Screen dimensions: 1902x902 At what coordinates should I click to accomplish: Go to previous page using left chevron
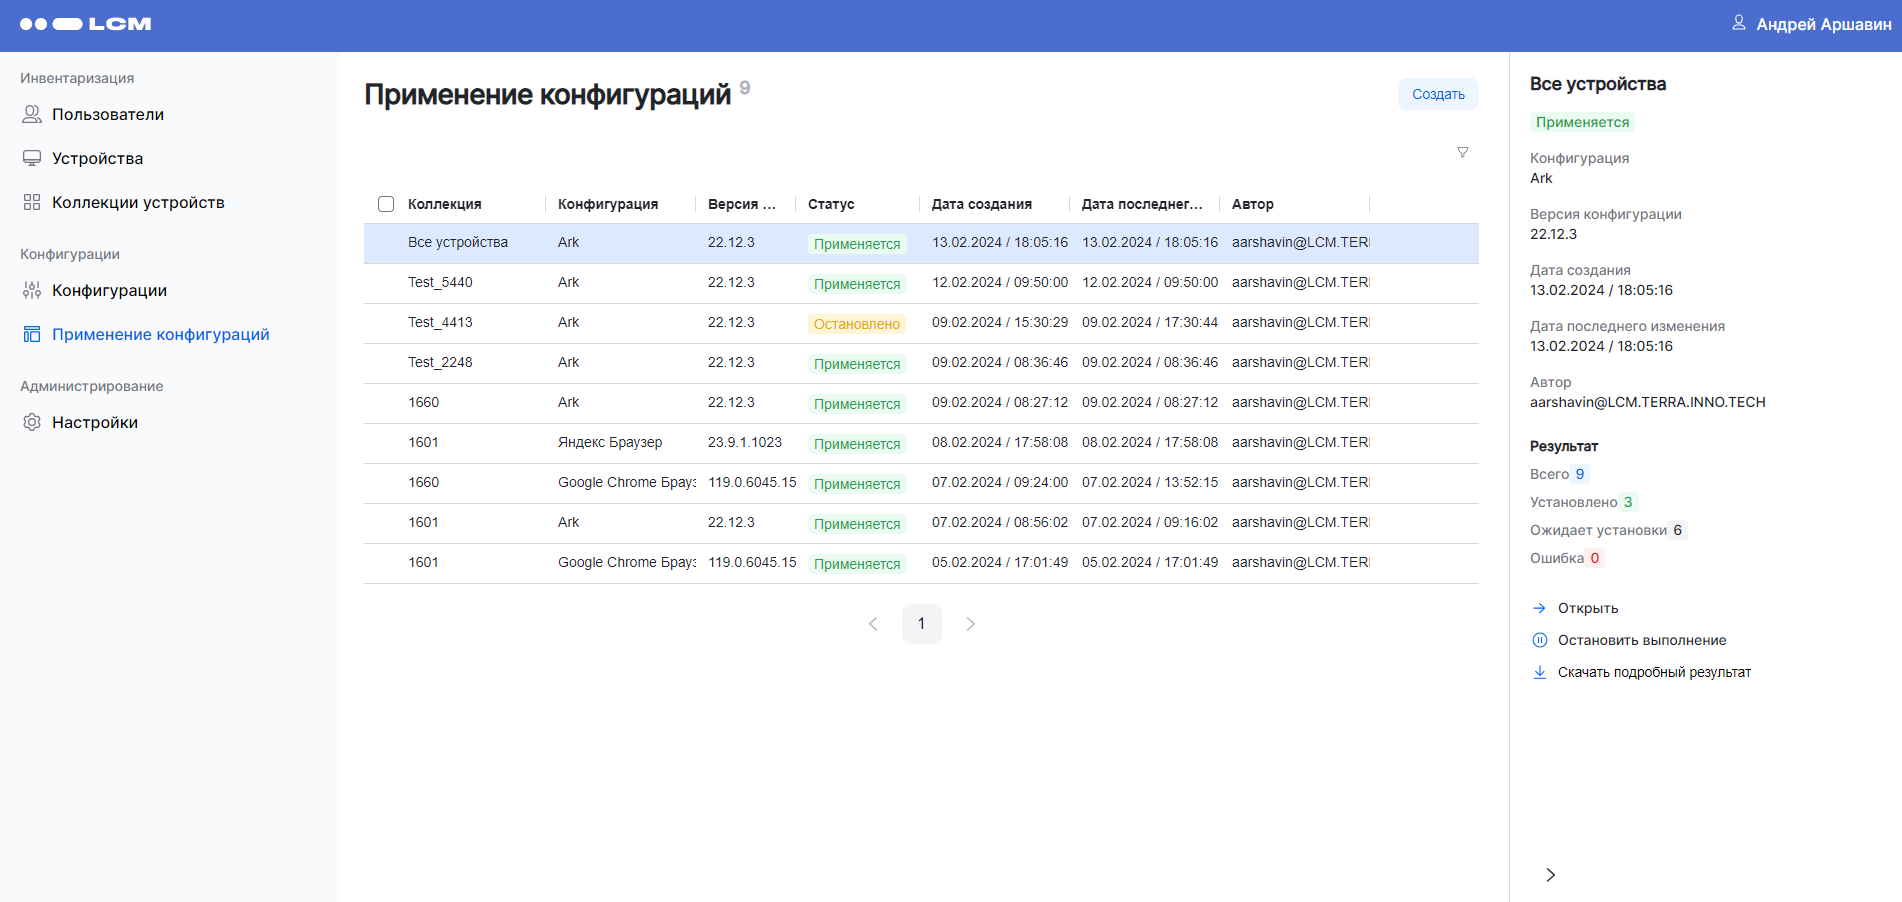[873, 624]
